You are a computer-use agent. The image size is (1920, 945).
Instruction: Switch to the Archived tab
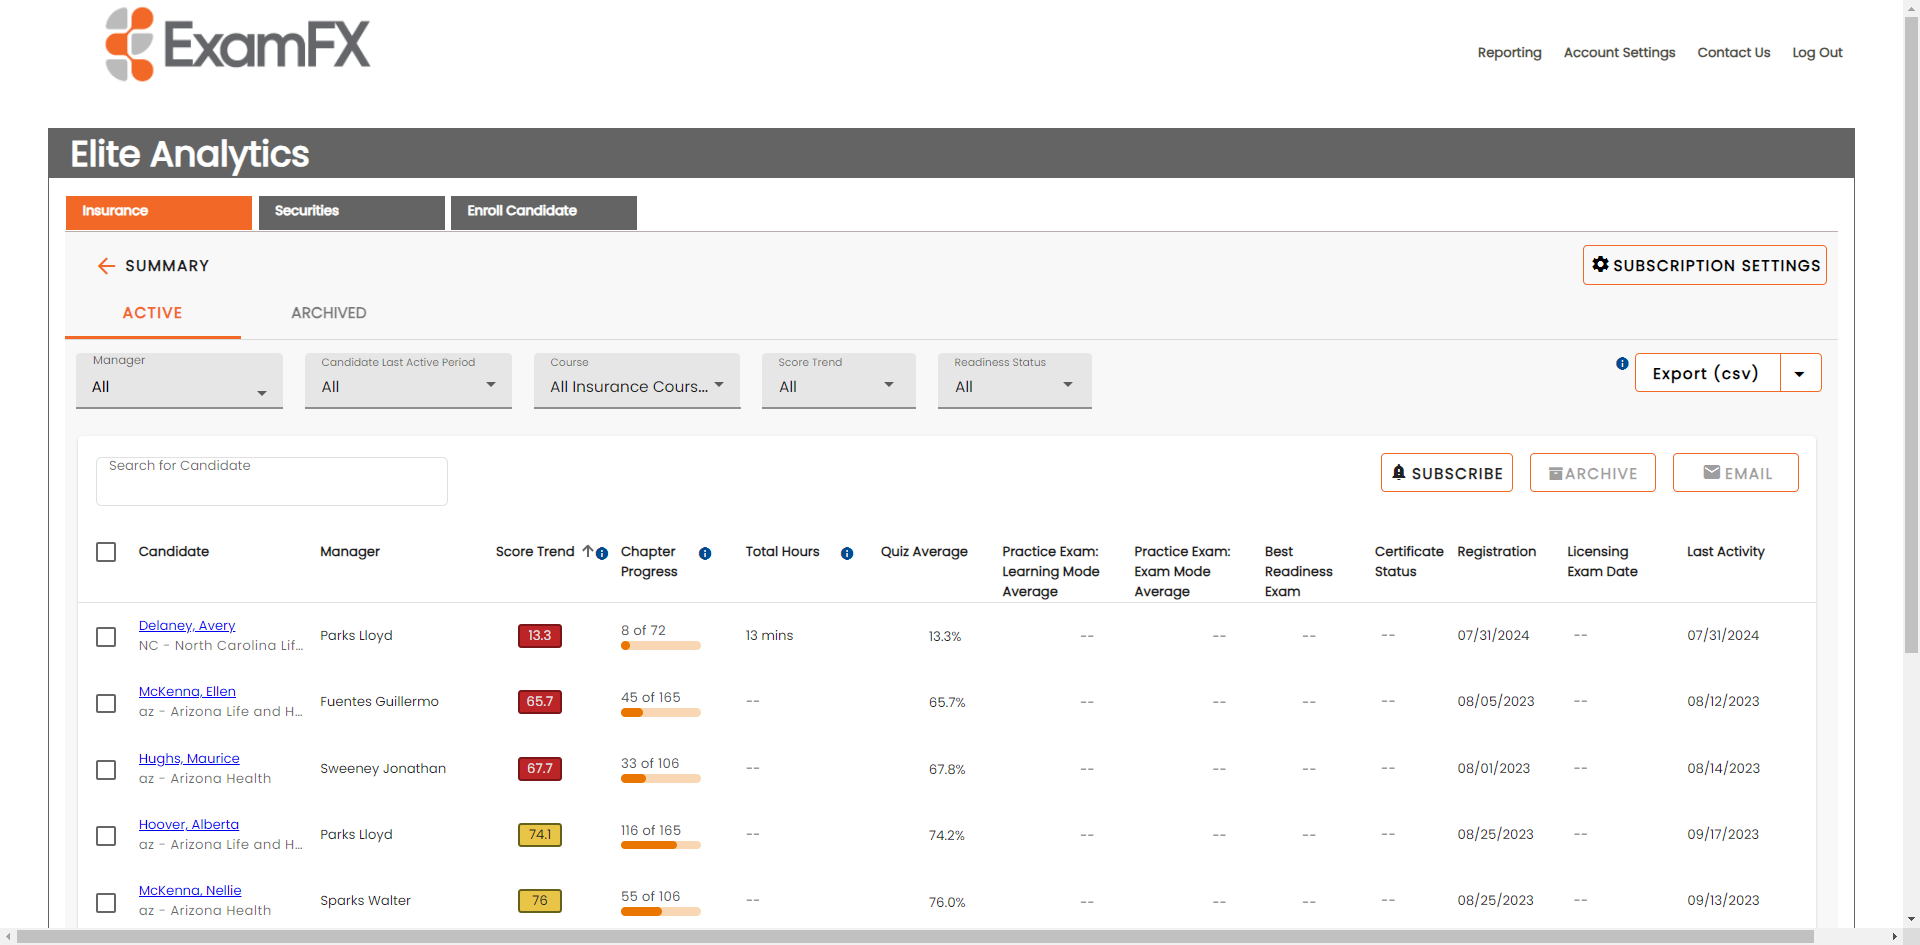[328, 313]
